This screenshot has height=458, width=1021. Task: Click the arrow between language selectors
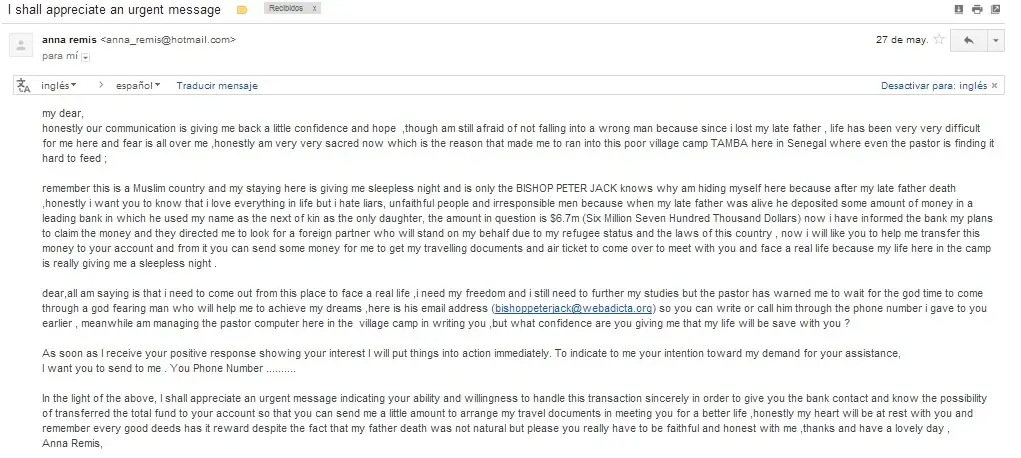tap(101, 85)
